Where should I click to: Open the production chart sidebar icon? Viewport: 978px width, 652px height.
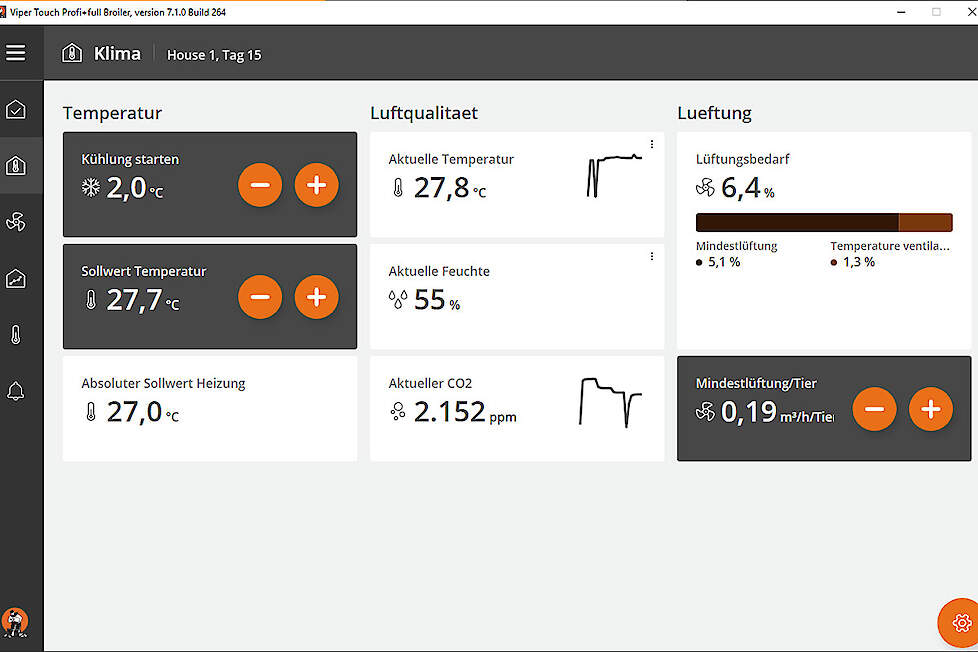point(16,278)
